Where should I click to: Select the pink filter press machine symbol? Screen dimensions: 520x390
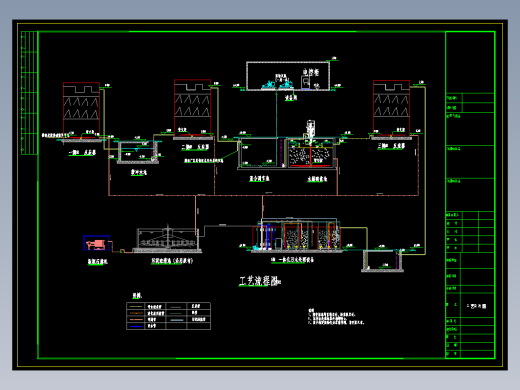pos(96,244)
